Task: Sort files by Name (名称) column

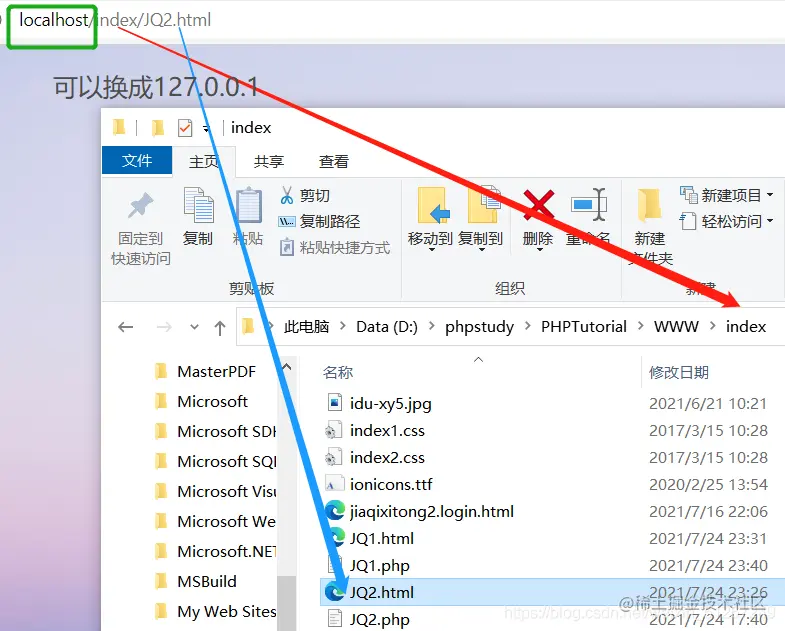Action: (338, 372)
